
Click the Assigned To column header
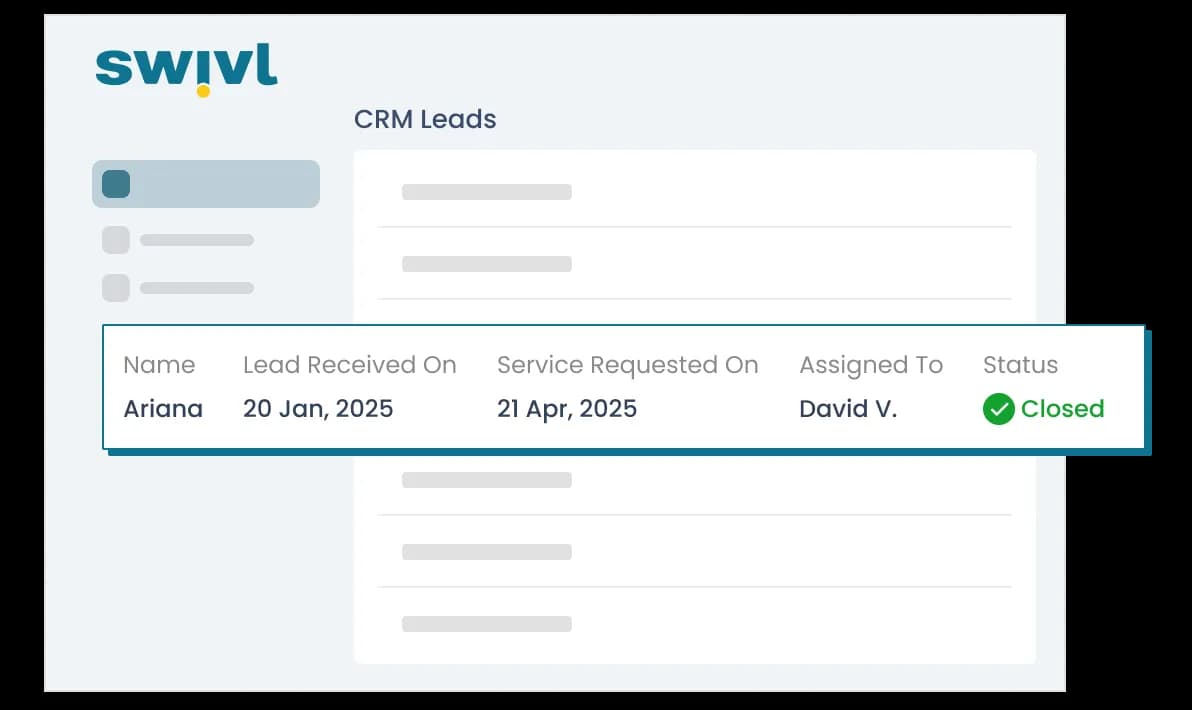click(x=870, y=365)
